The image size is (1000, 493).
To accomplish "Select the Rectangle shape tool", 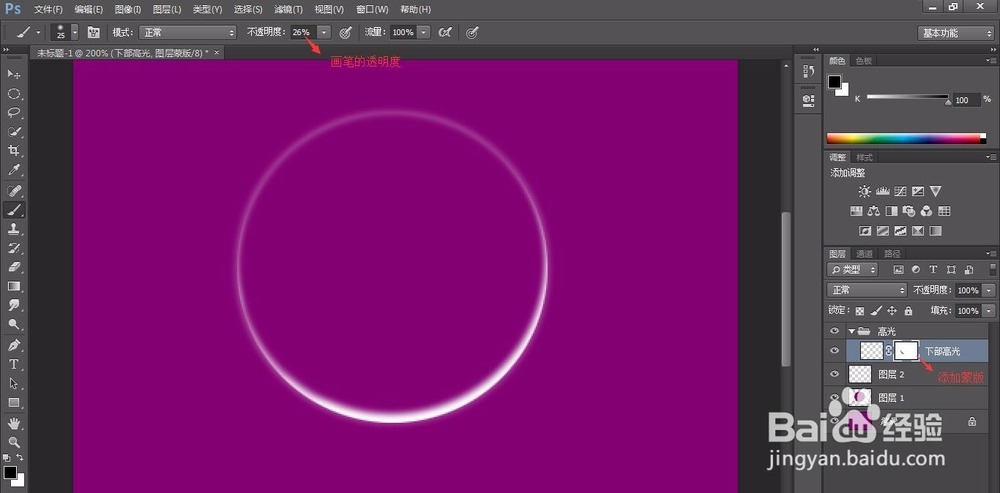I will click(x=13, y=402).
